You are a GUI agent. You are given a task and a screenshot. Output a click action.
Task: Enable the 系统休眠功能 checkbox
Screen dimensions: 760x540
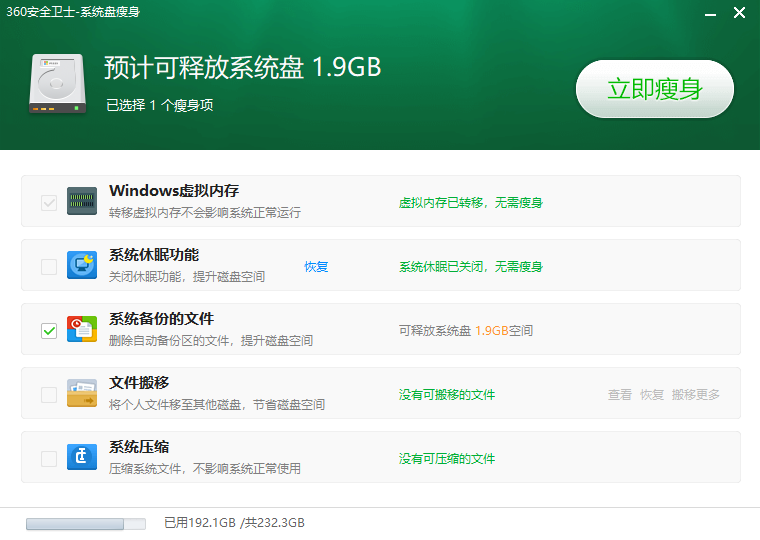[48, 266]
